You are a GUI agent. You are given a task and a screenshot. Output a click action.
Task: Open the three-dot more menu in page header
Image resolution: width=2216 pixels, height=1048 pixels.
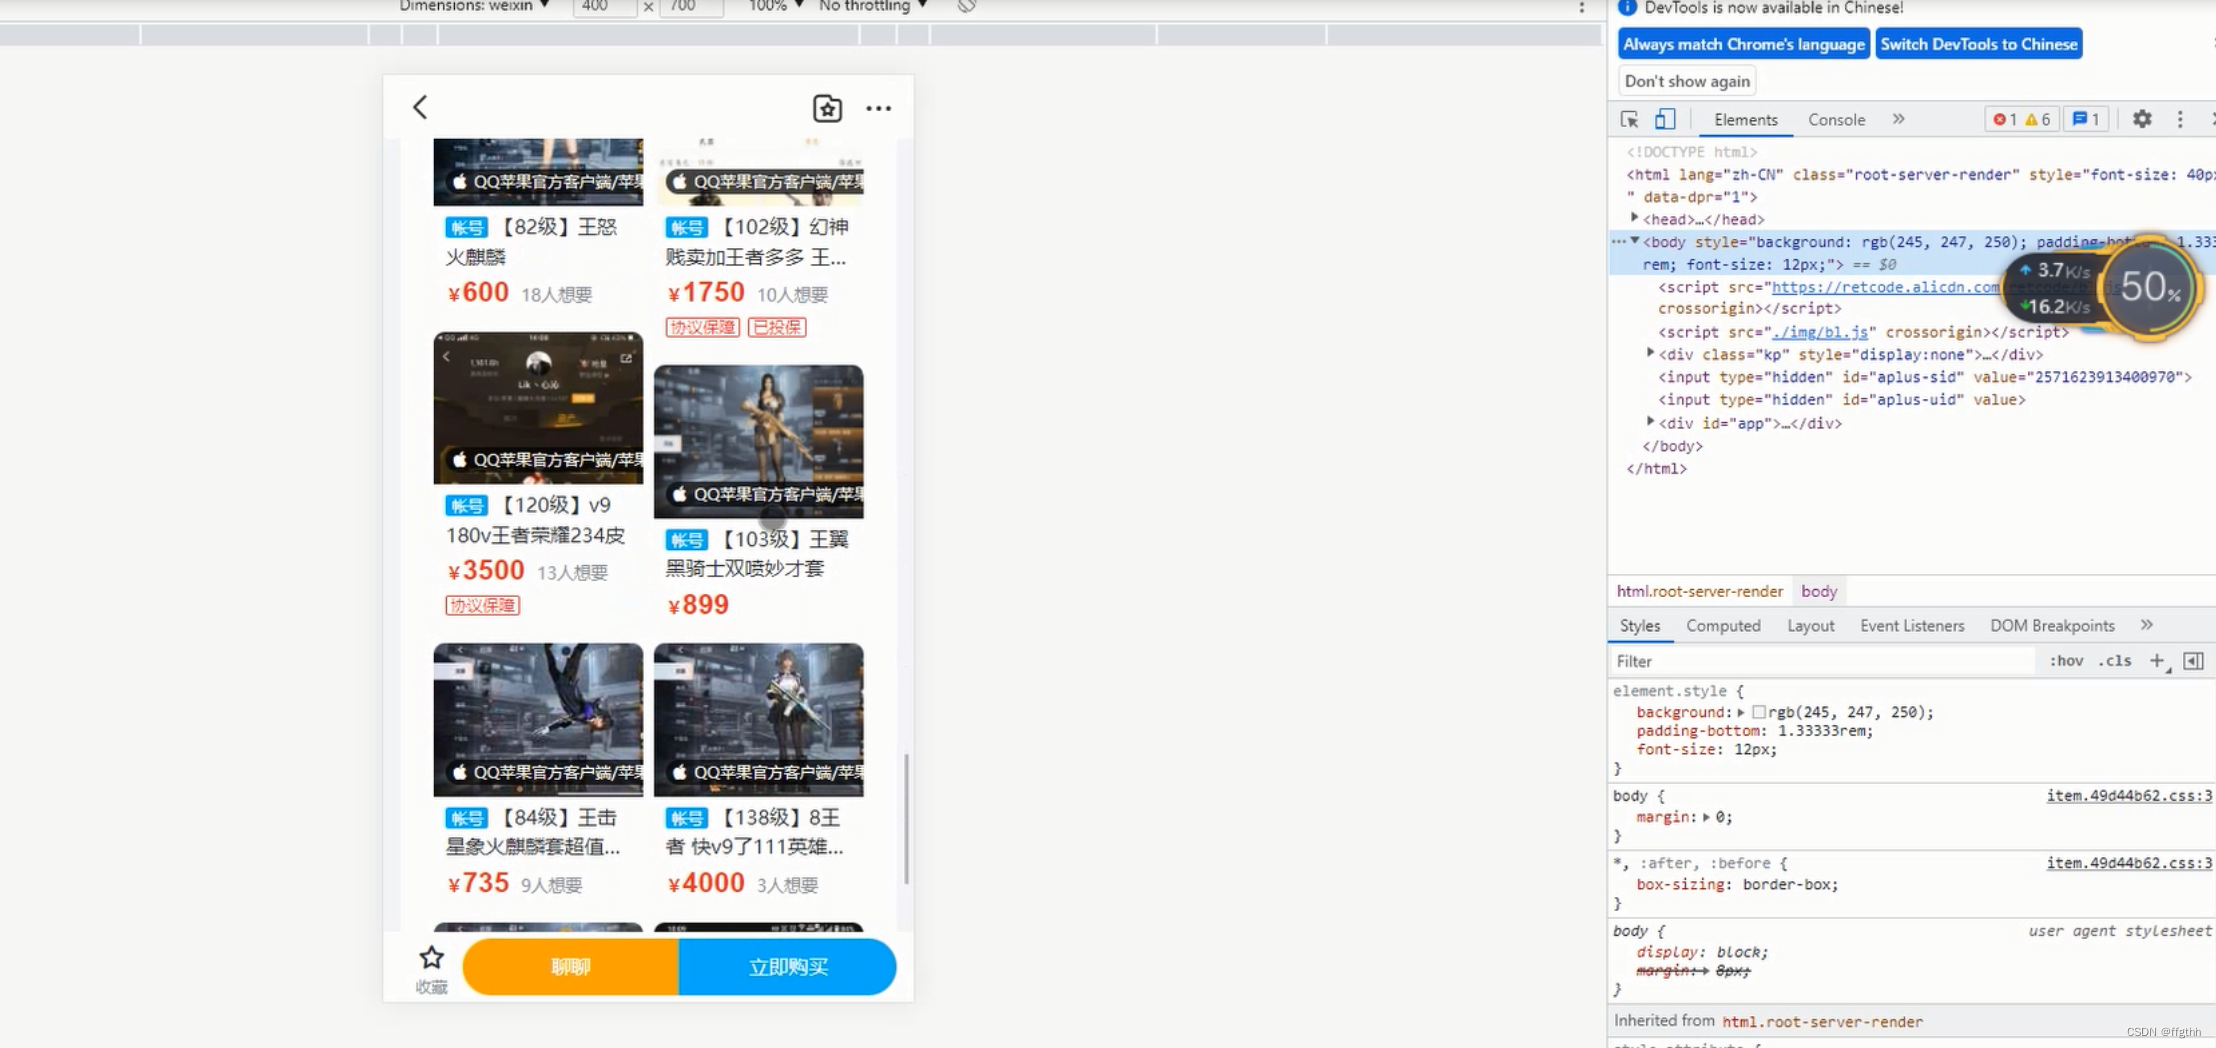pos(878,108)
